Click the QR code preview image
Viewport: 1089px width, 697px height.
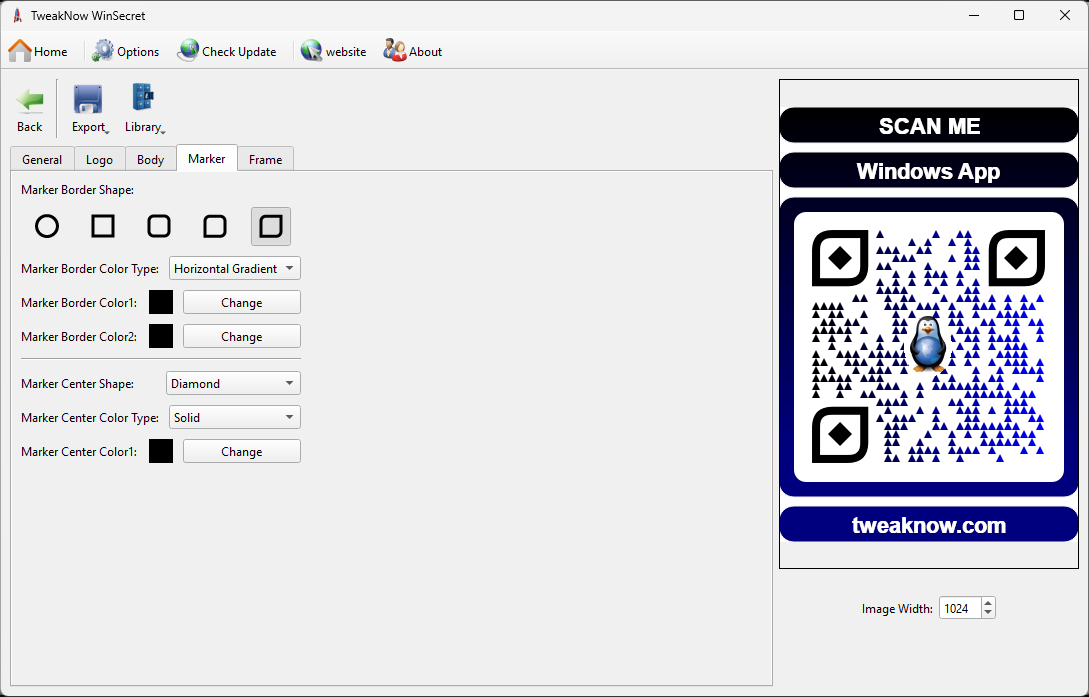(929, 324)
